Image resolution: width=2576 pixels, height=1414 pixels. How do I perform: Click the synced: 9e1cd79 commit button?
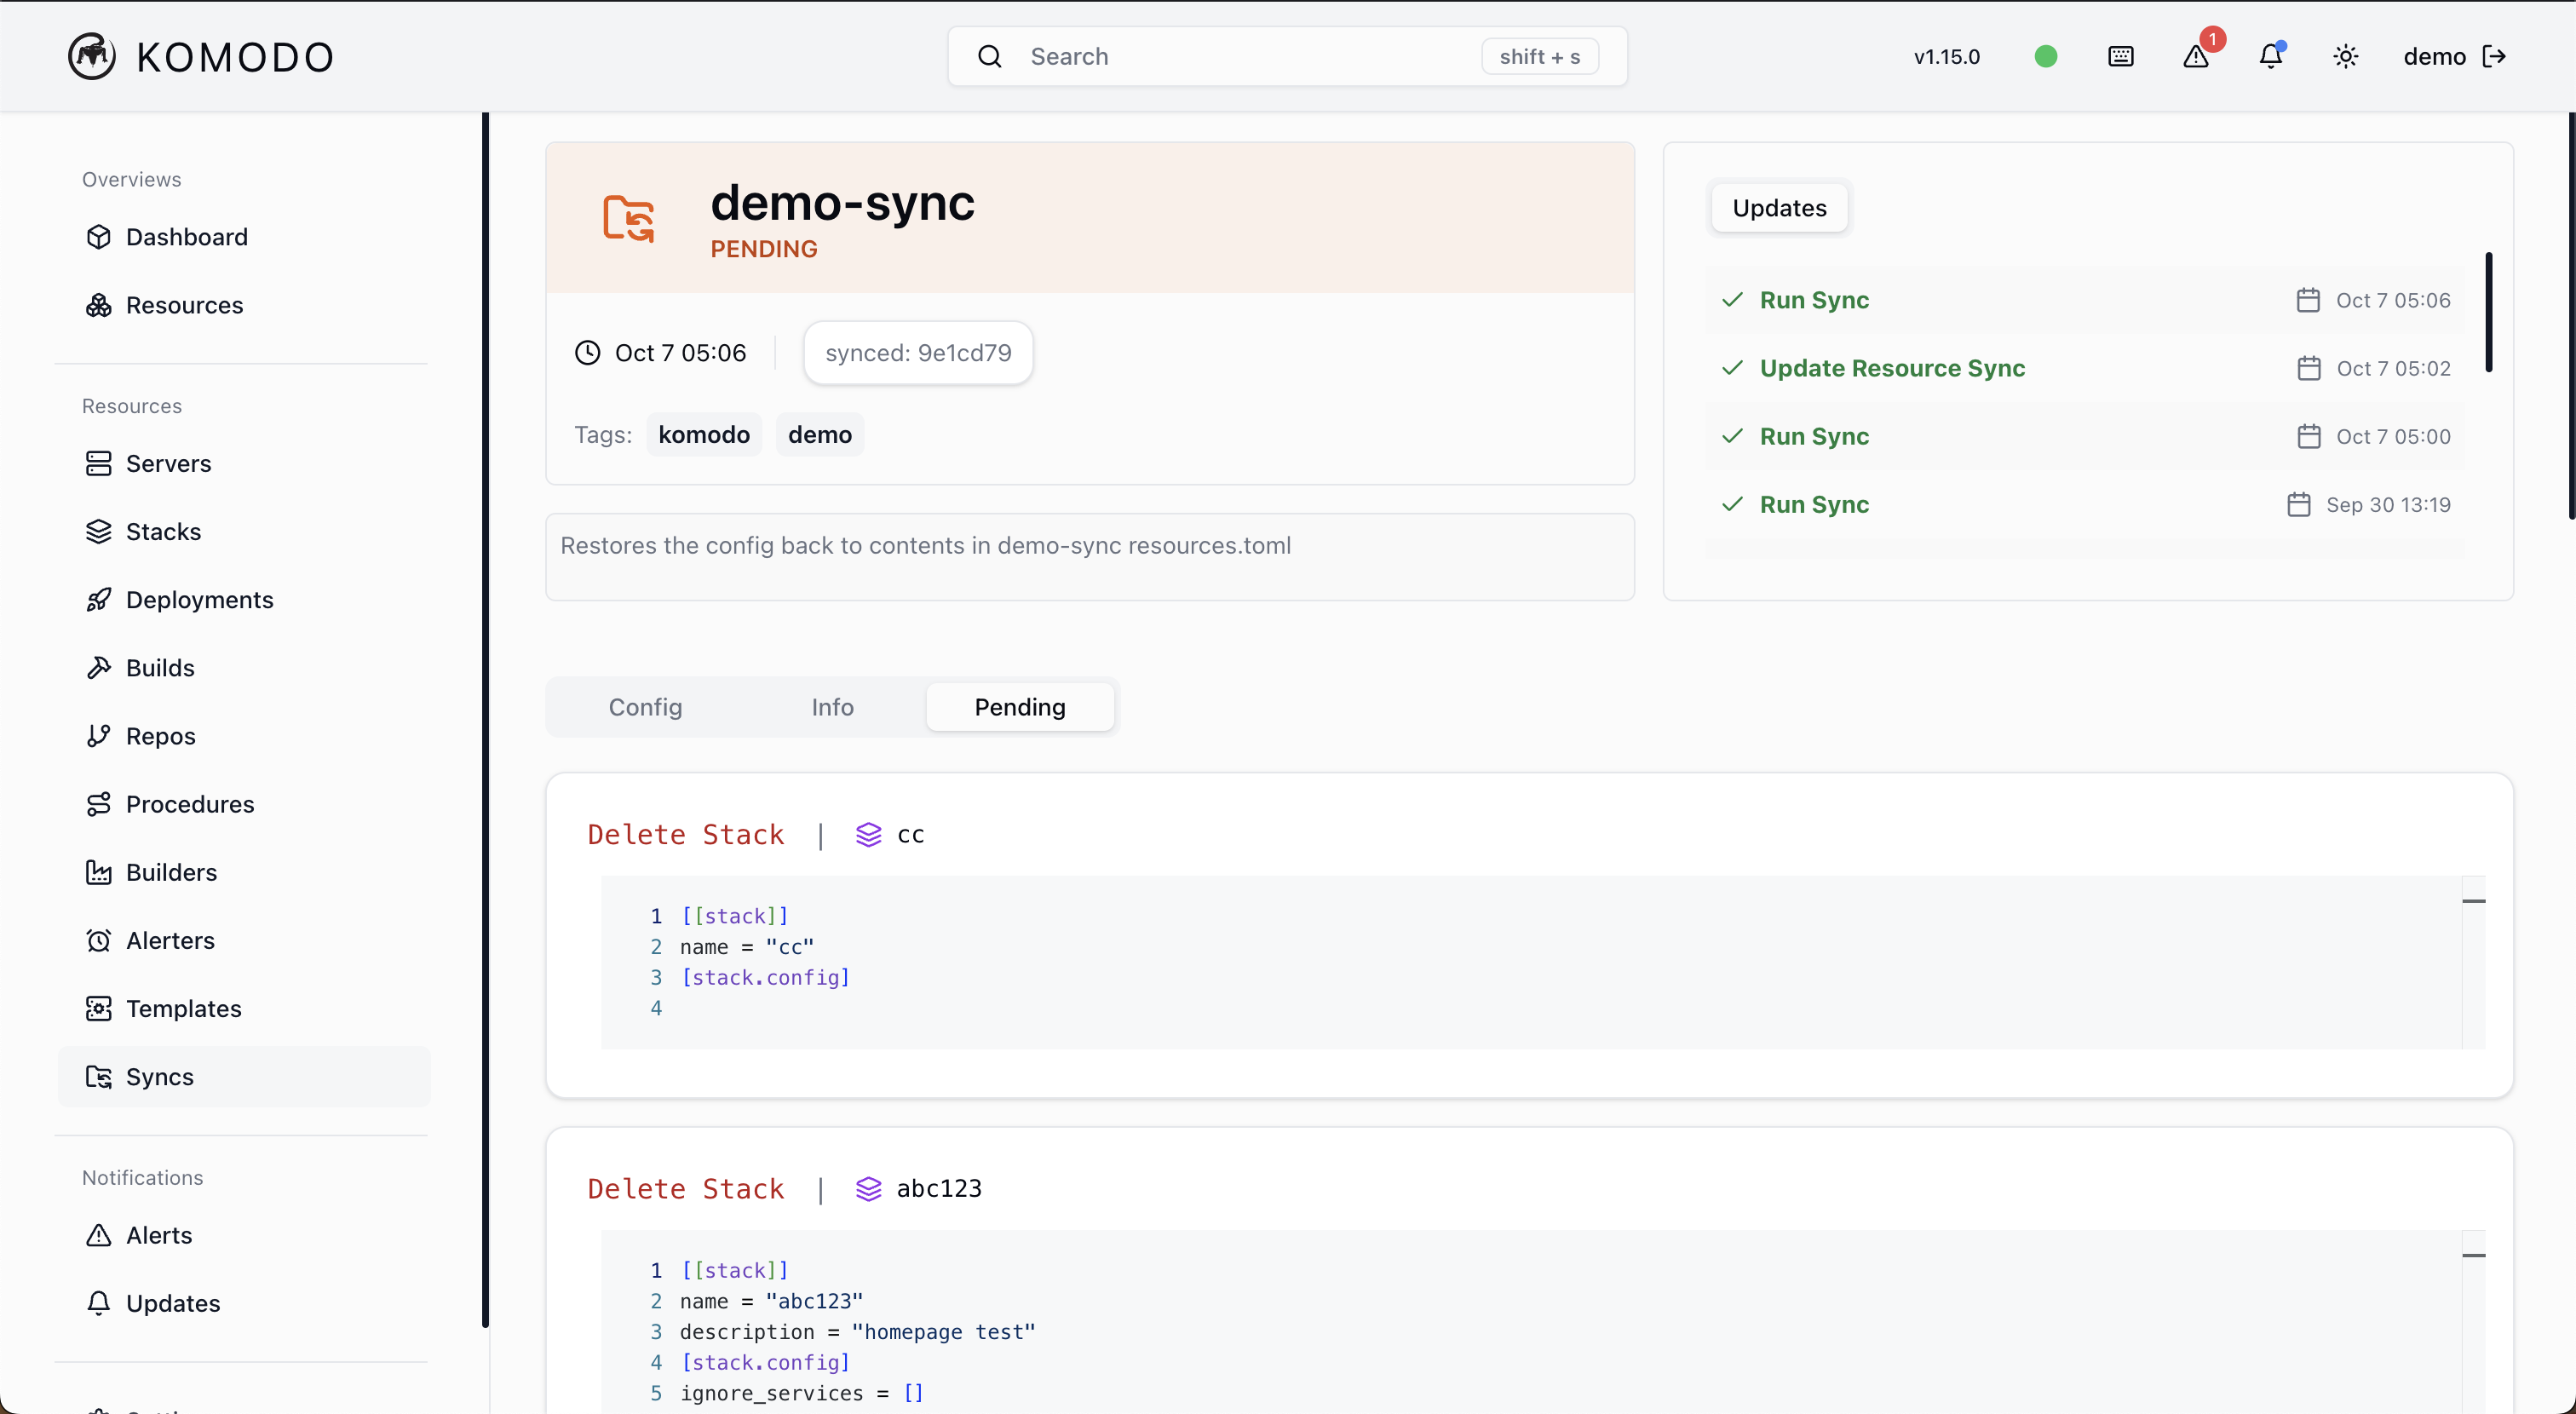point(918,352)
